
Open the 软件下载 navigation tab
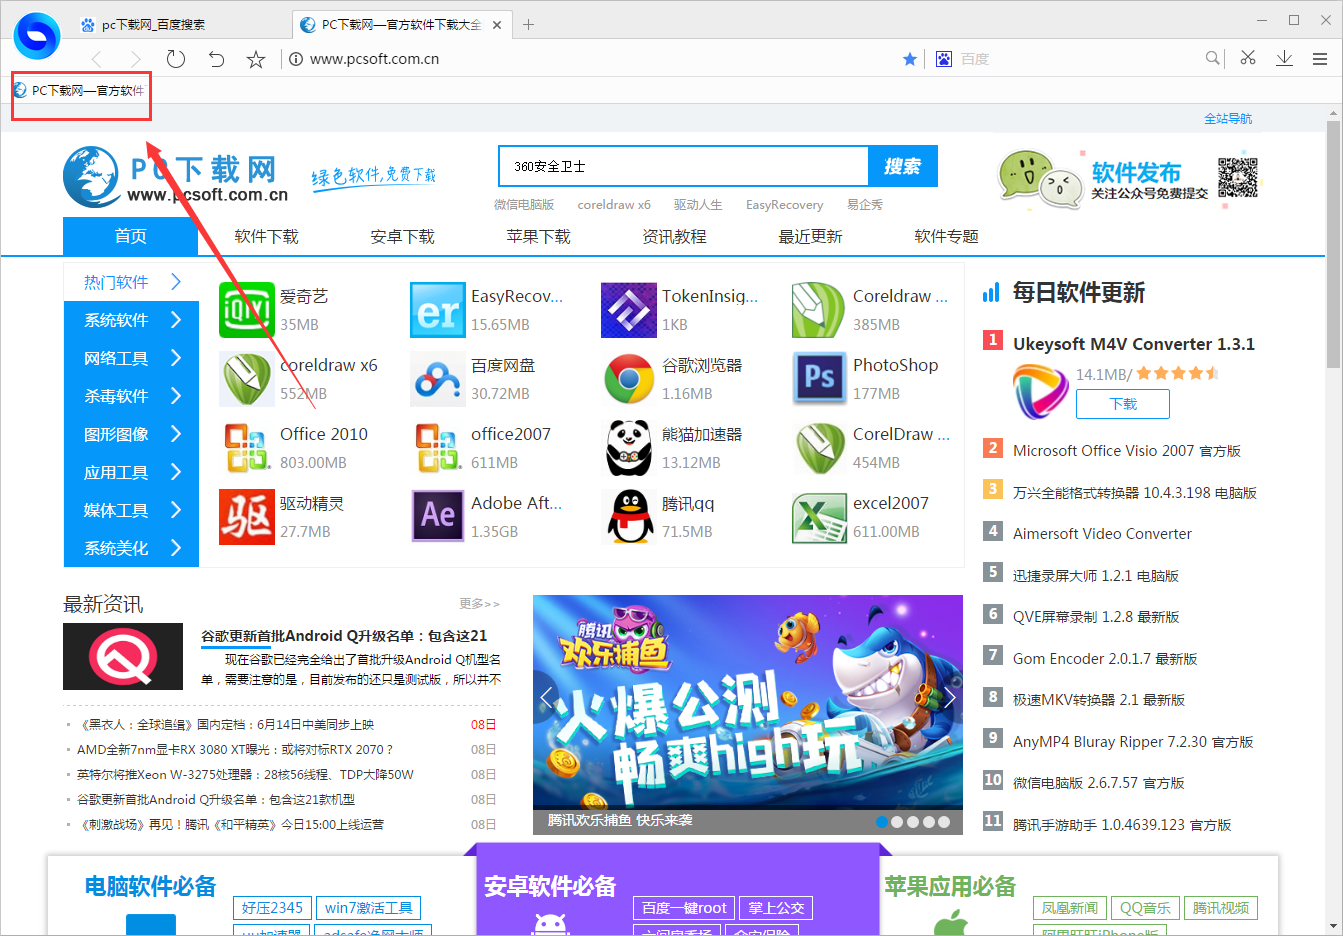(x=266, y=236)
